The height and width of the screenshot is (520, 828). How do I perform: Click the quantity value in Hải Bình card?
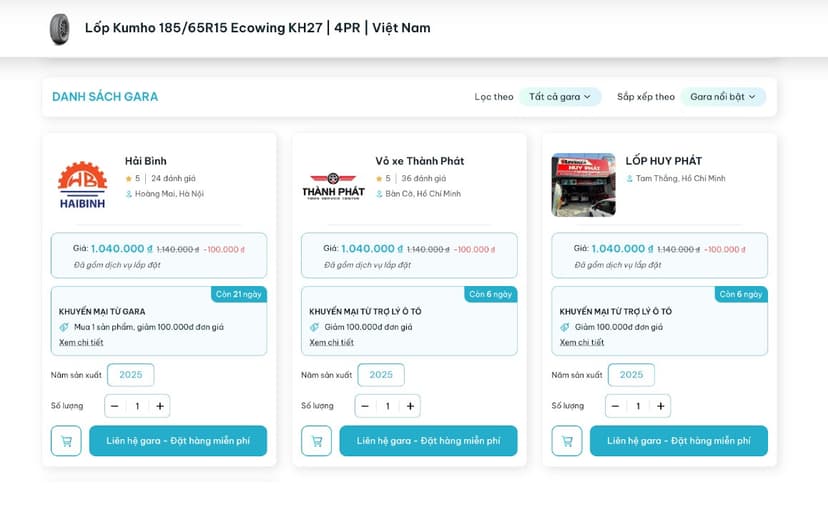(137, 406)
